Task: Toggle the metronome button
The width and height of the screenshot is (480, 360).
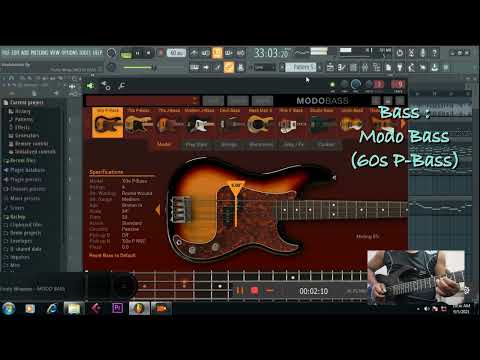Action: (194, 53)
